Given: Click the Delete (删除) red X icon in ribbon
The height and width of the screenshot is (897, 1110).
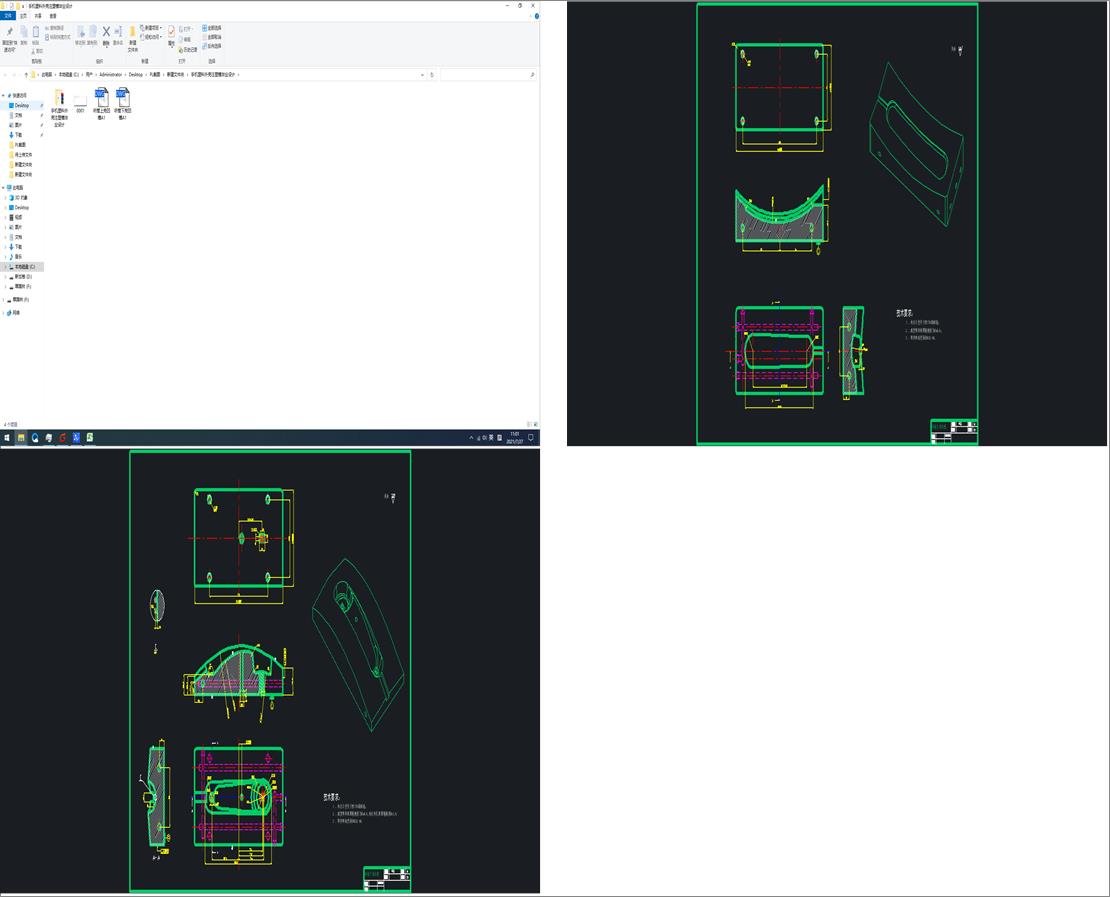Looking at the screenshot, I should (x=106, y=33).
